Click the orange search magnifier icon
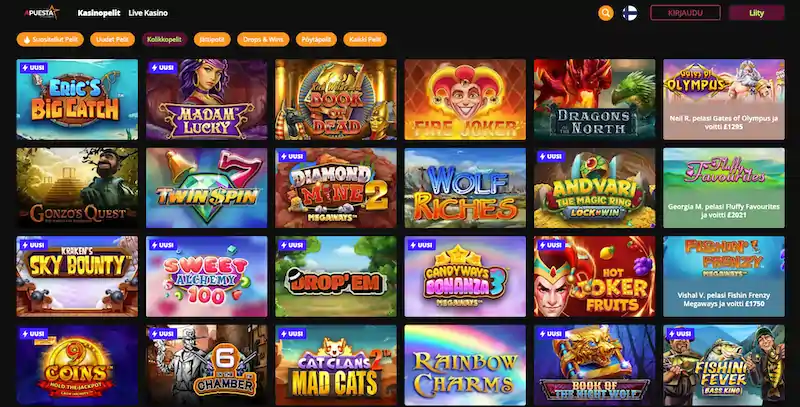The image size is (800, 407). pyautogui.click(x=606, y=13)
